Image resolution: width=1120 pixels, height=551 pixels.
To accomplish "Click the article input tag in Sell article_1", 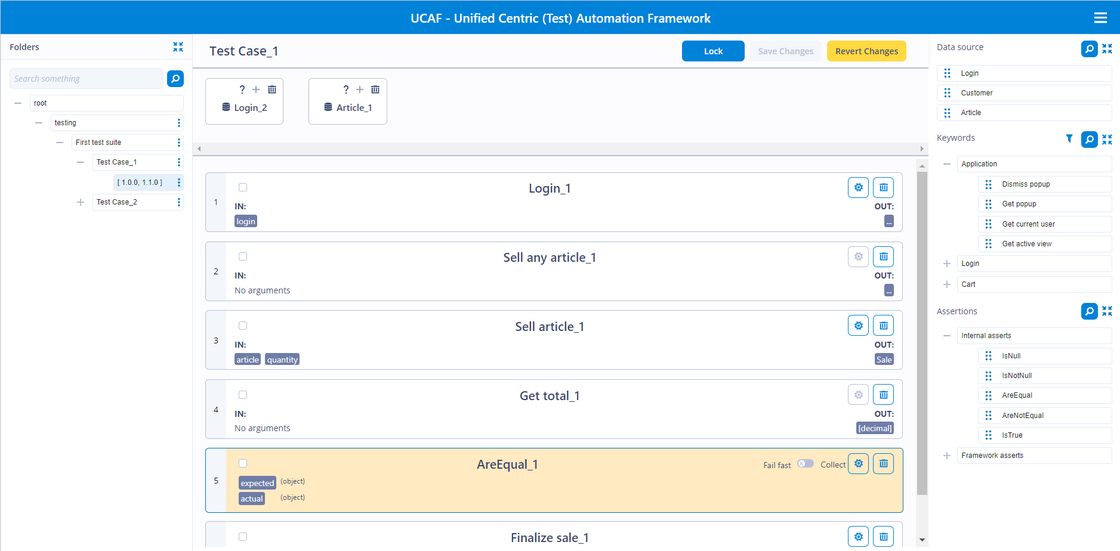I will pyautogui.click(x=248, y=359).
